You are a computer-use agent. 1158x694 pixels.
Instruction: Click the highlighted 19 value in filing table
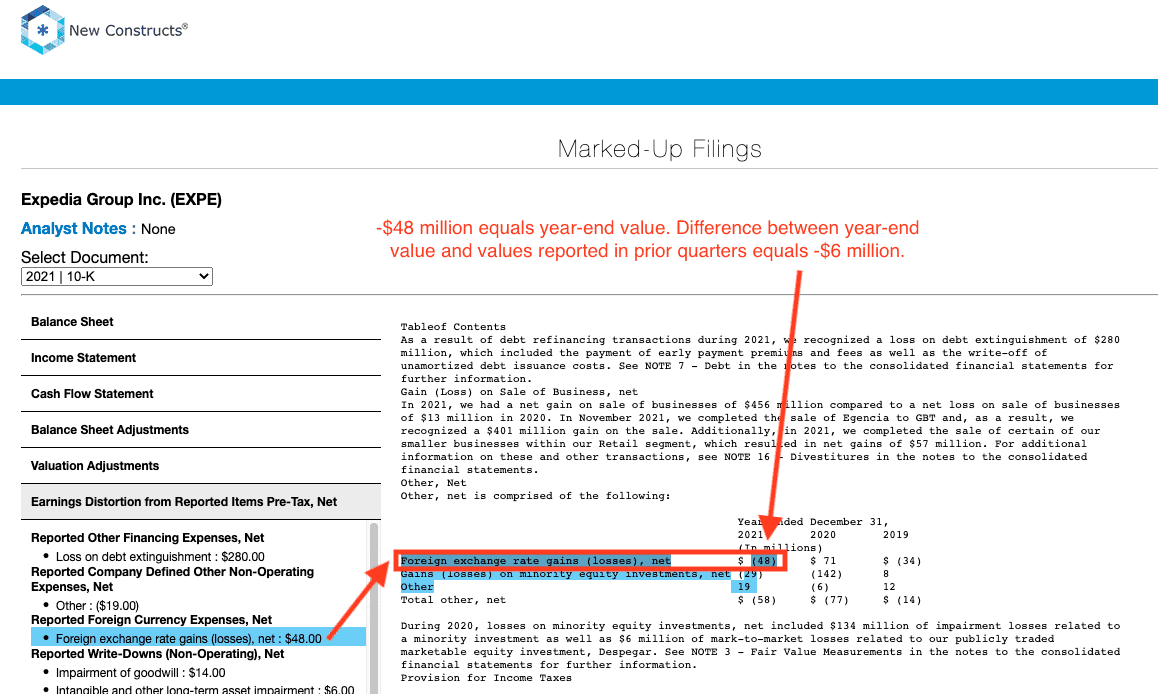click(744, 587)
